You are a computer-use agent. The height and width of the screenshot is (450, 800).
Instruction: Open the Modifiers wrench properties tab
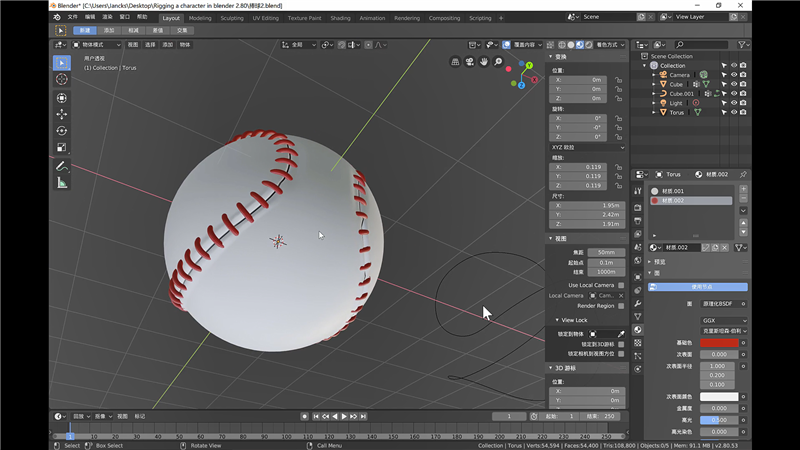pos(638,304)
